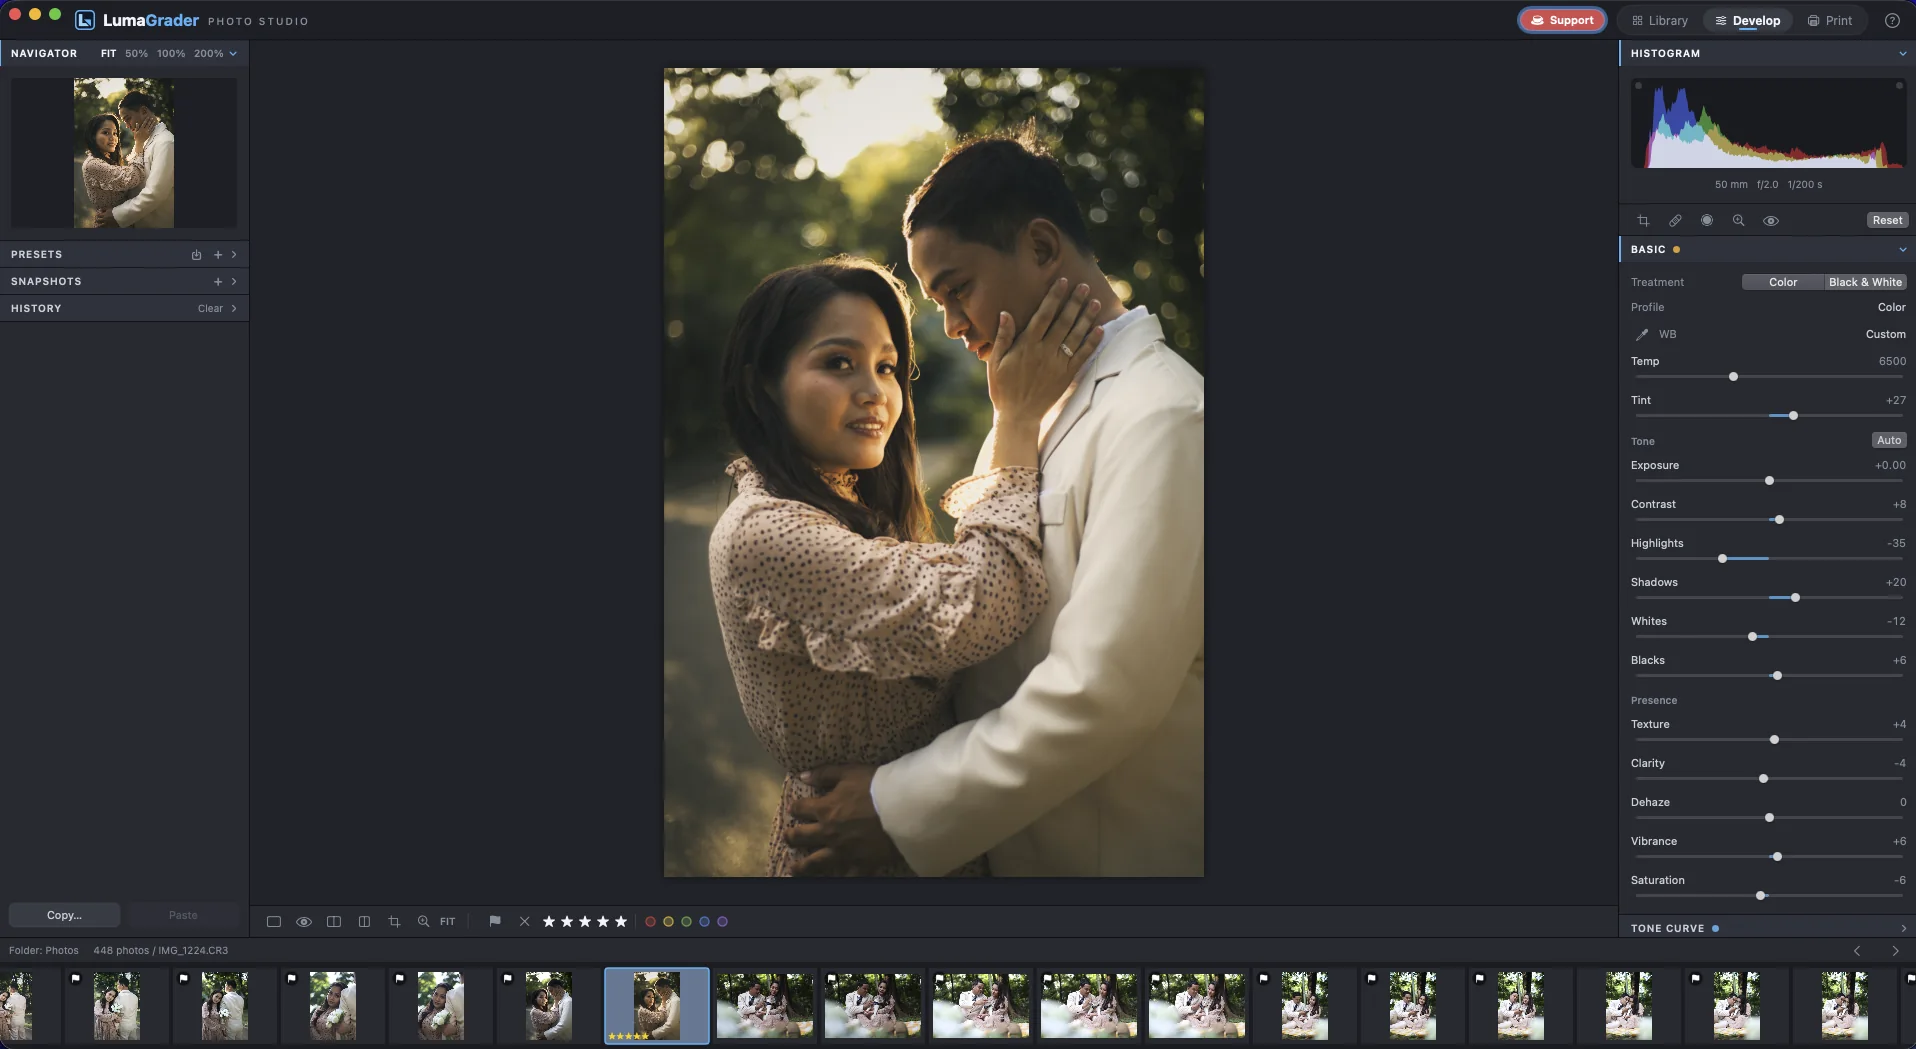Screen dimensions: 1916x1049
Task: Select Color treatment
Action: (1783, 282)
